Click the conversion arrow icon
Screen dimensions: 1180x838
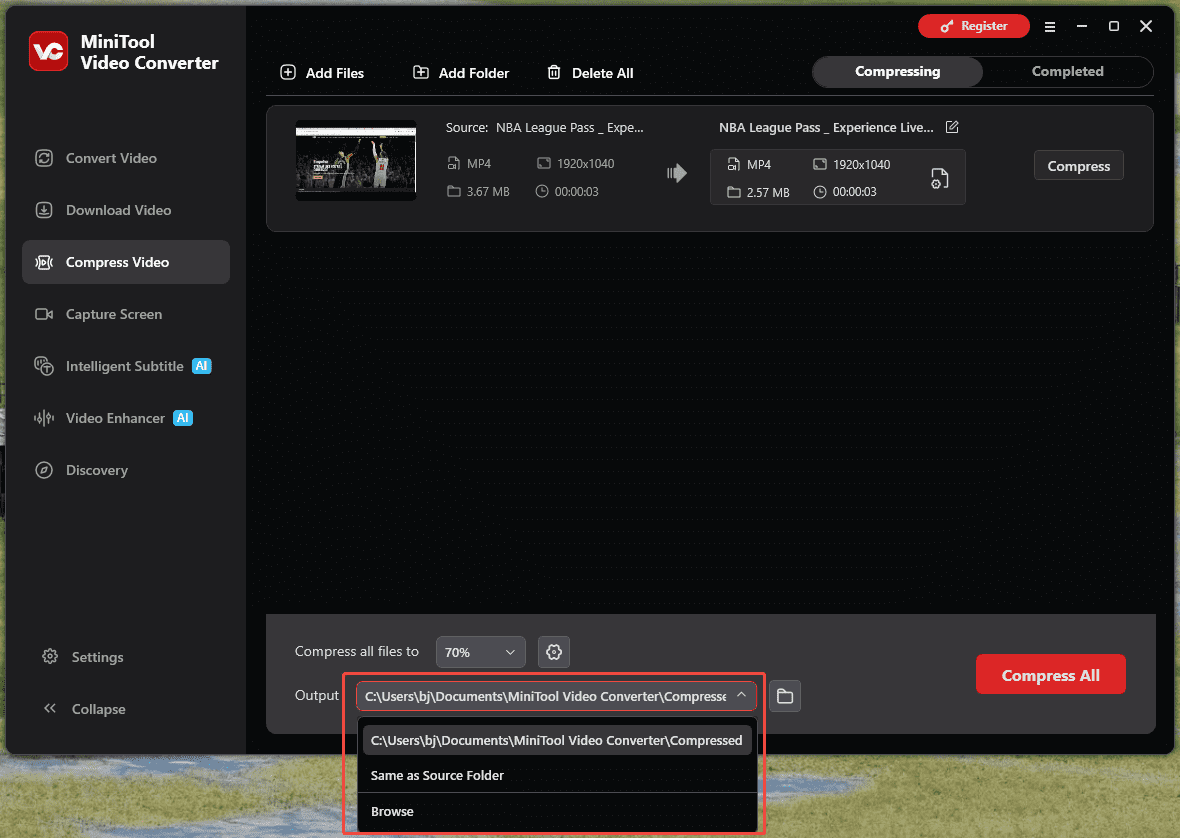click(x=677, y=173)
